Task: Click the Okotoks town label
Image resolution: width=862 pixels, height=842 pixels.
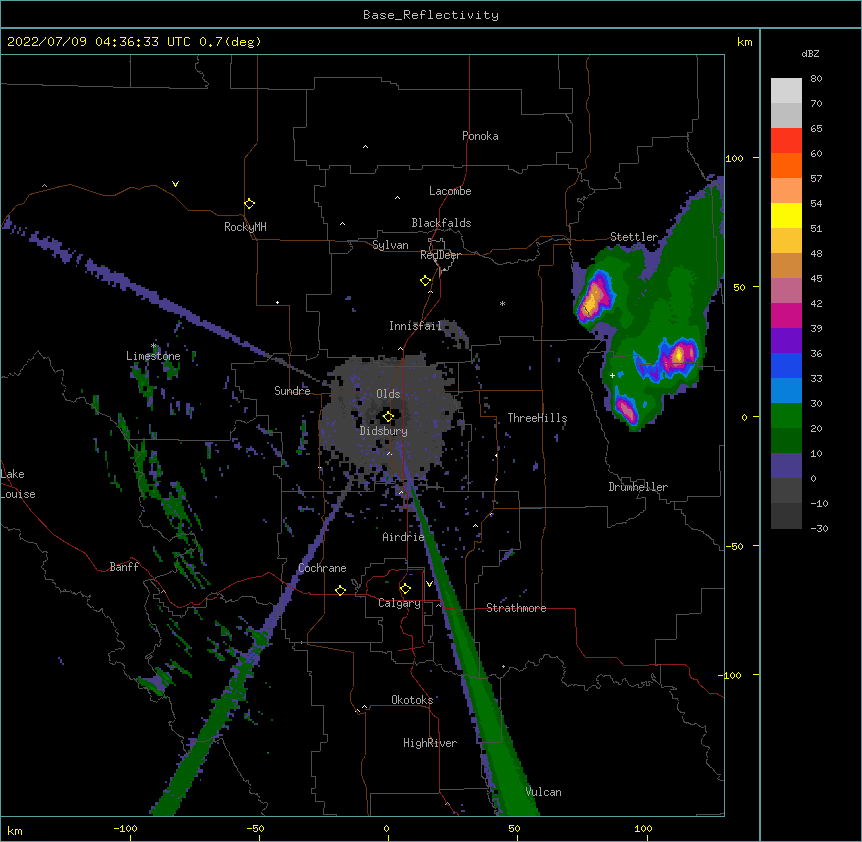Action: coord(412,700)
